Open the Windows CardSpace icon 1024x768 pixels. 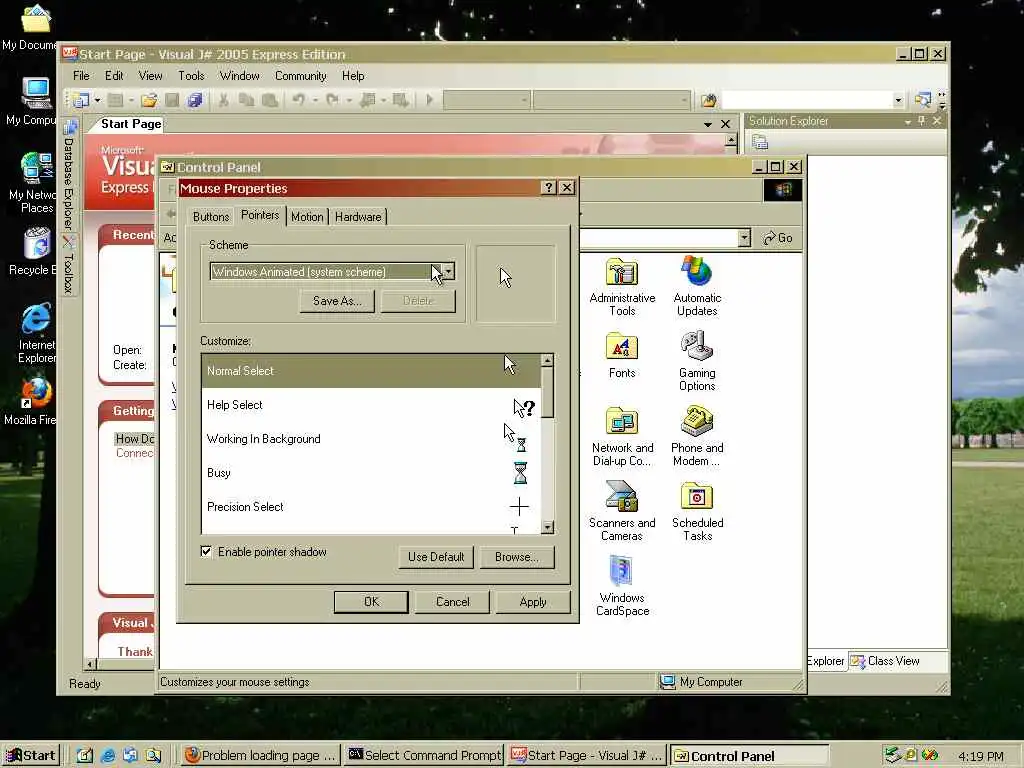pos(622,586)
